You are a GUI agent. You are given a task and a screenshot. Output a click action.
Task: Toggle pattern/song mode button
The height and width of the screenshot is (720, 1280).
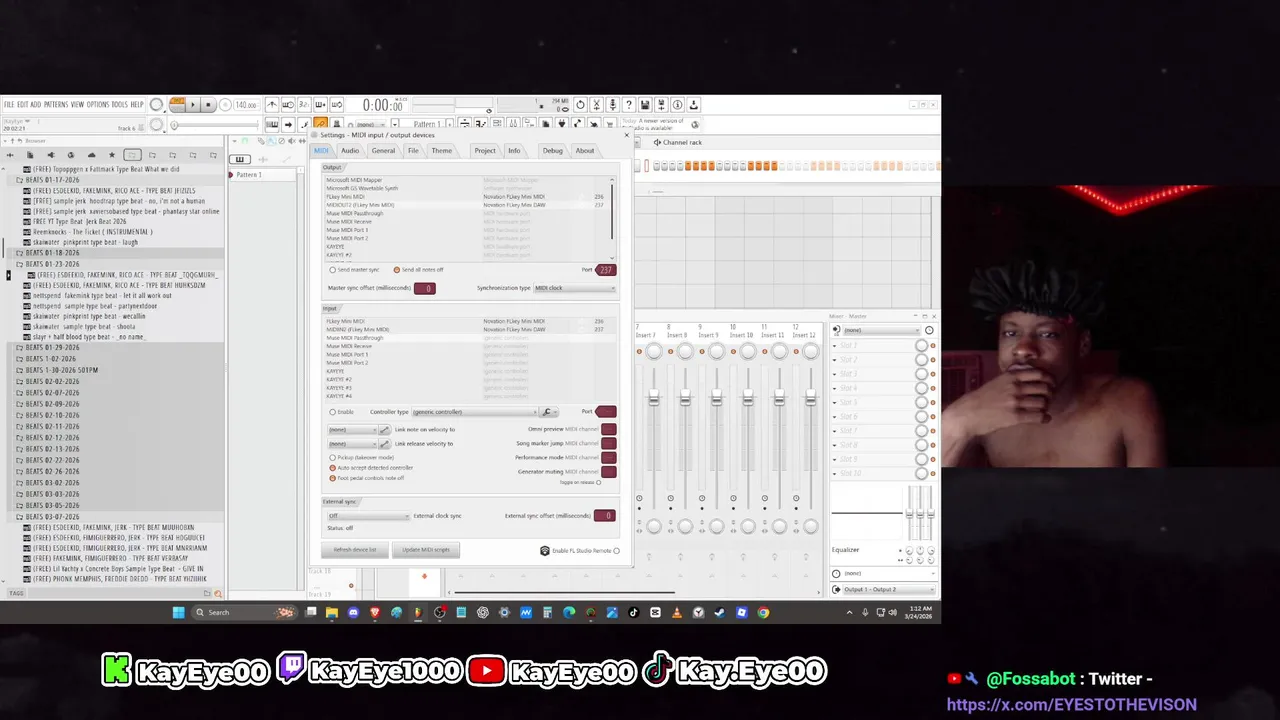coord(177,104)
